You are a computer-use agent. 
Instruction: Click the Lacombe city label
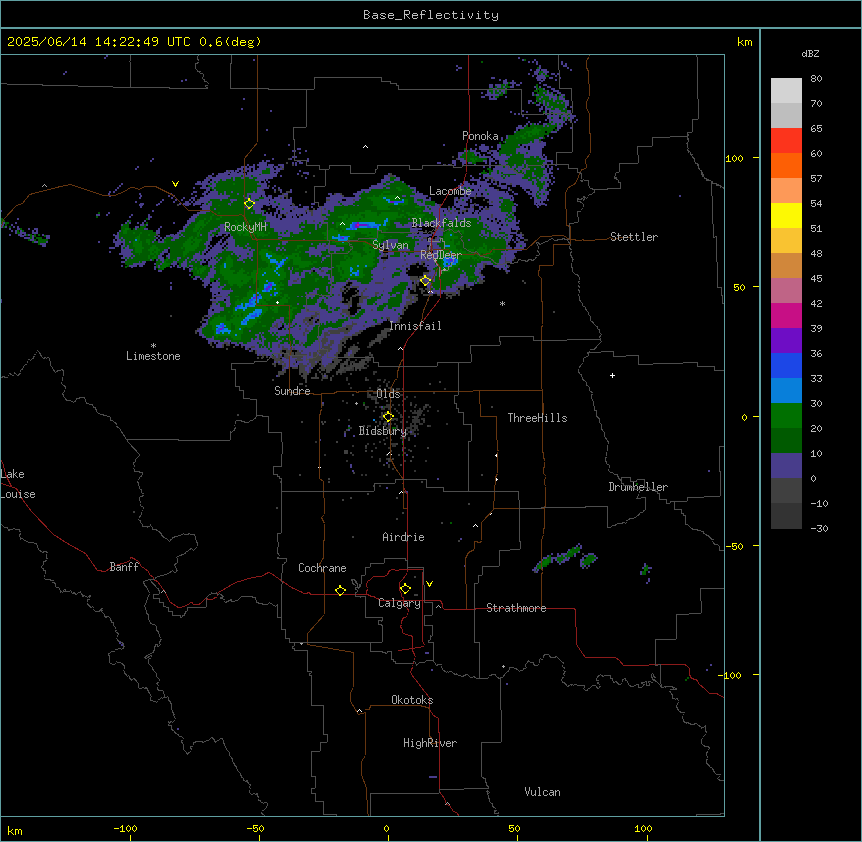click(450, 191)
